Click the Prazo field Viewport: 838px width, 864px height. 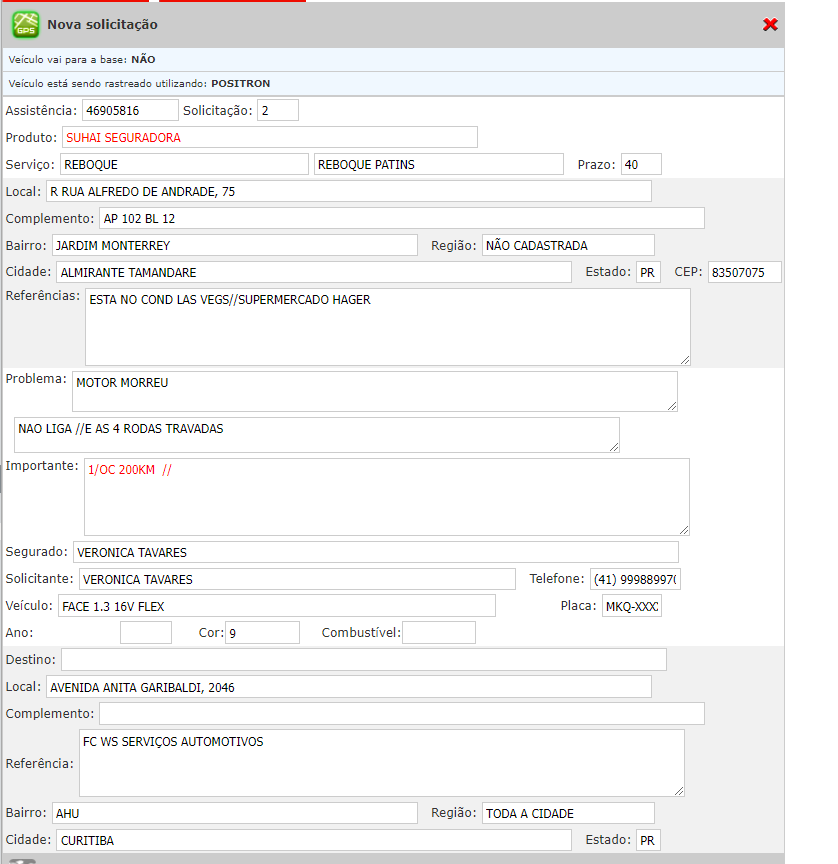tap(641, 164)
